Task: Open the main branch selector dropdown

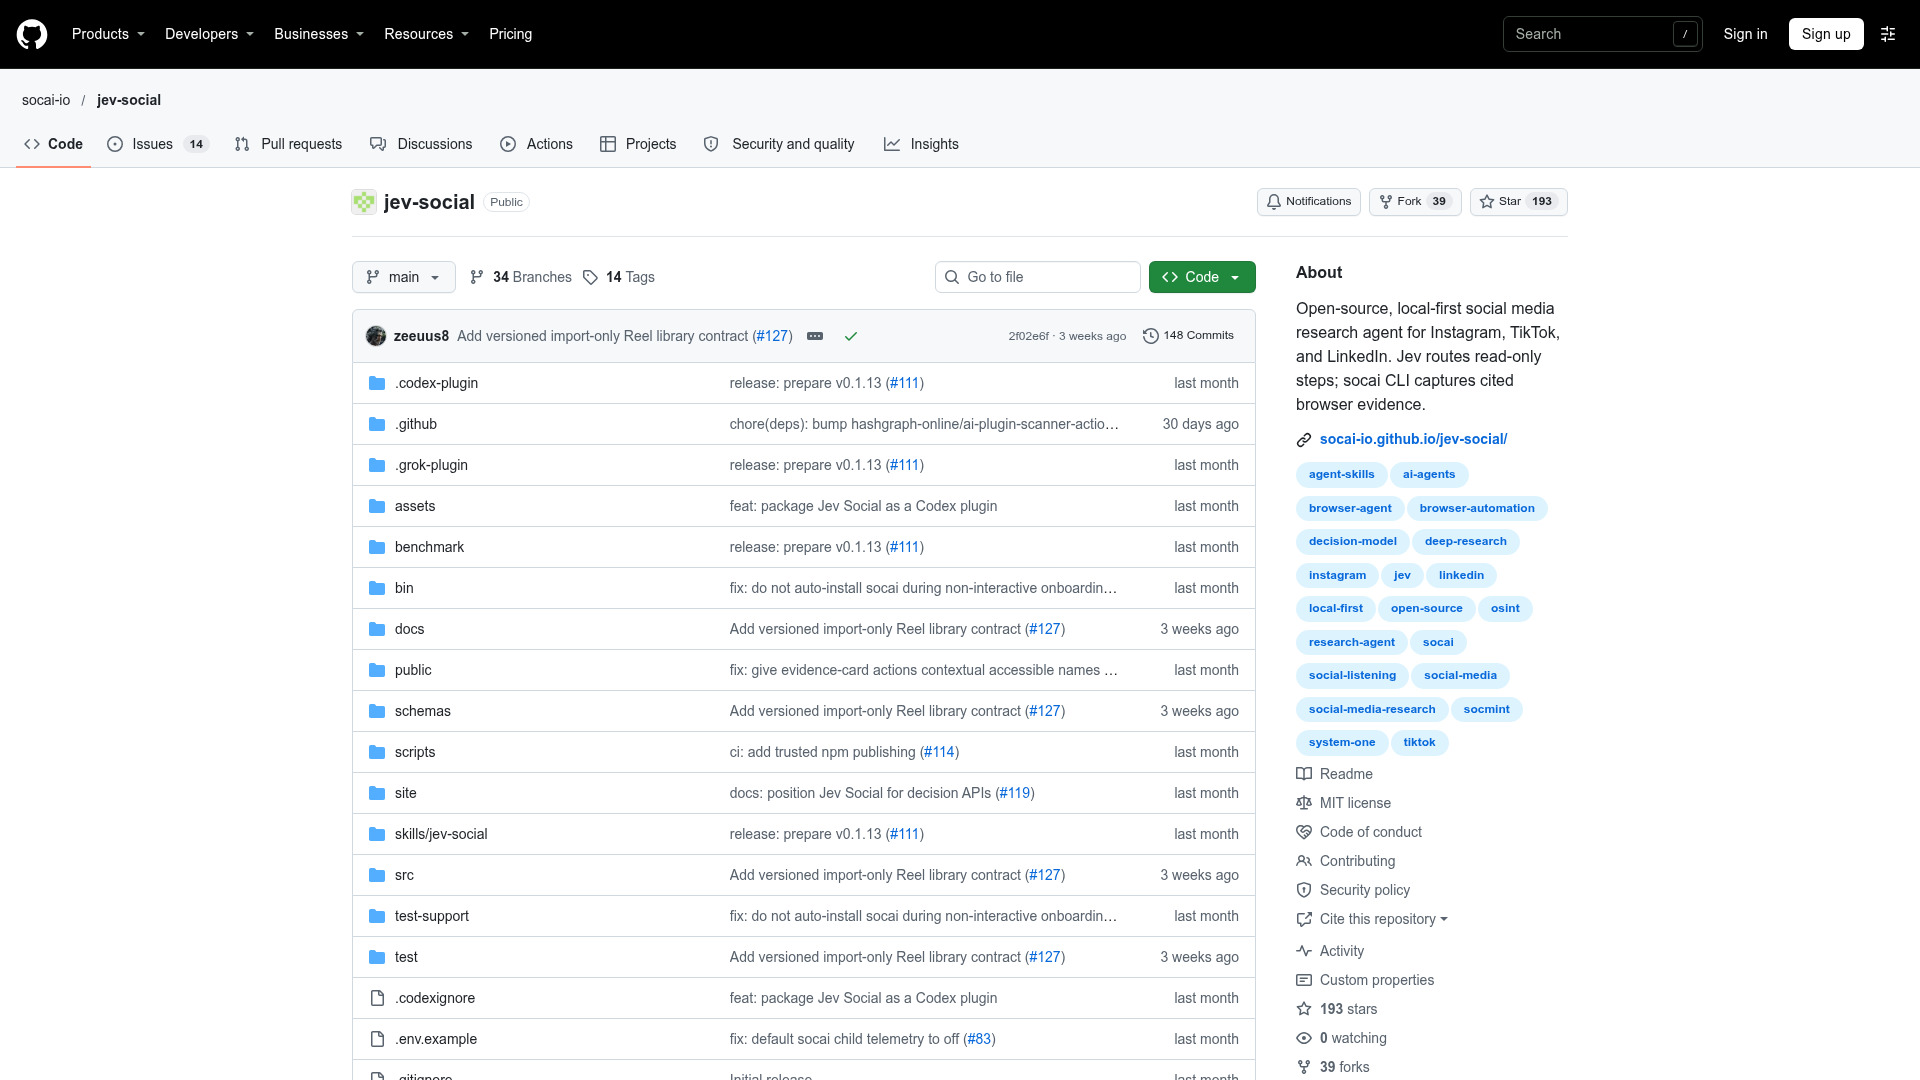Action: [x=403, y=277]
